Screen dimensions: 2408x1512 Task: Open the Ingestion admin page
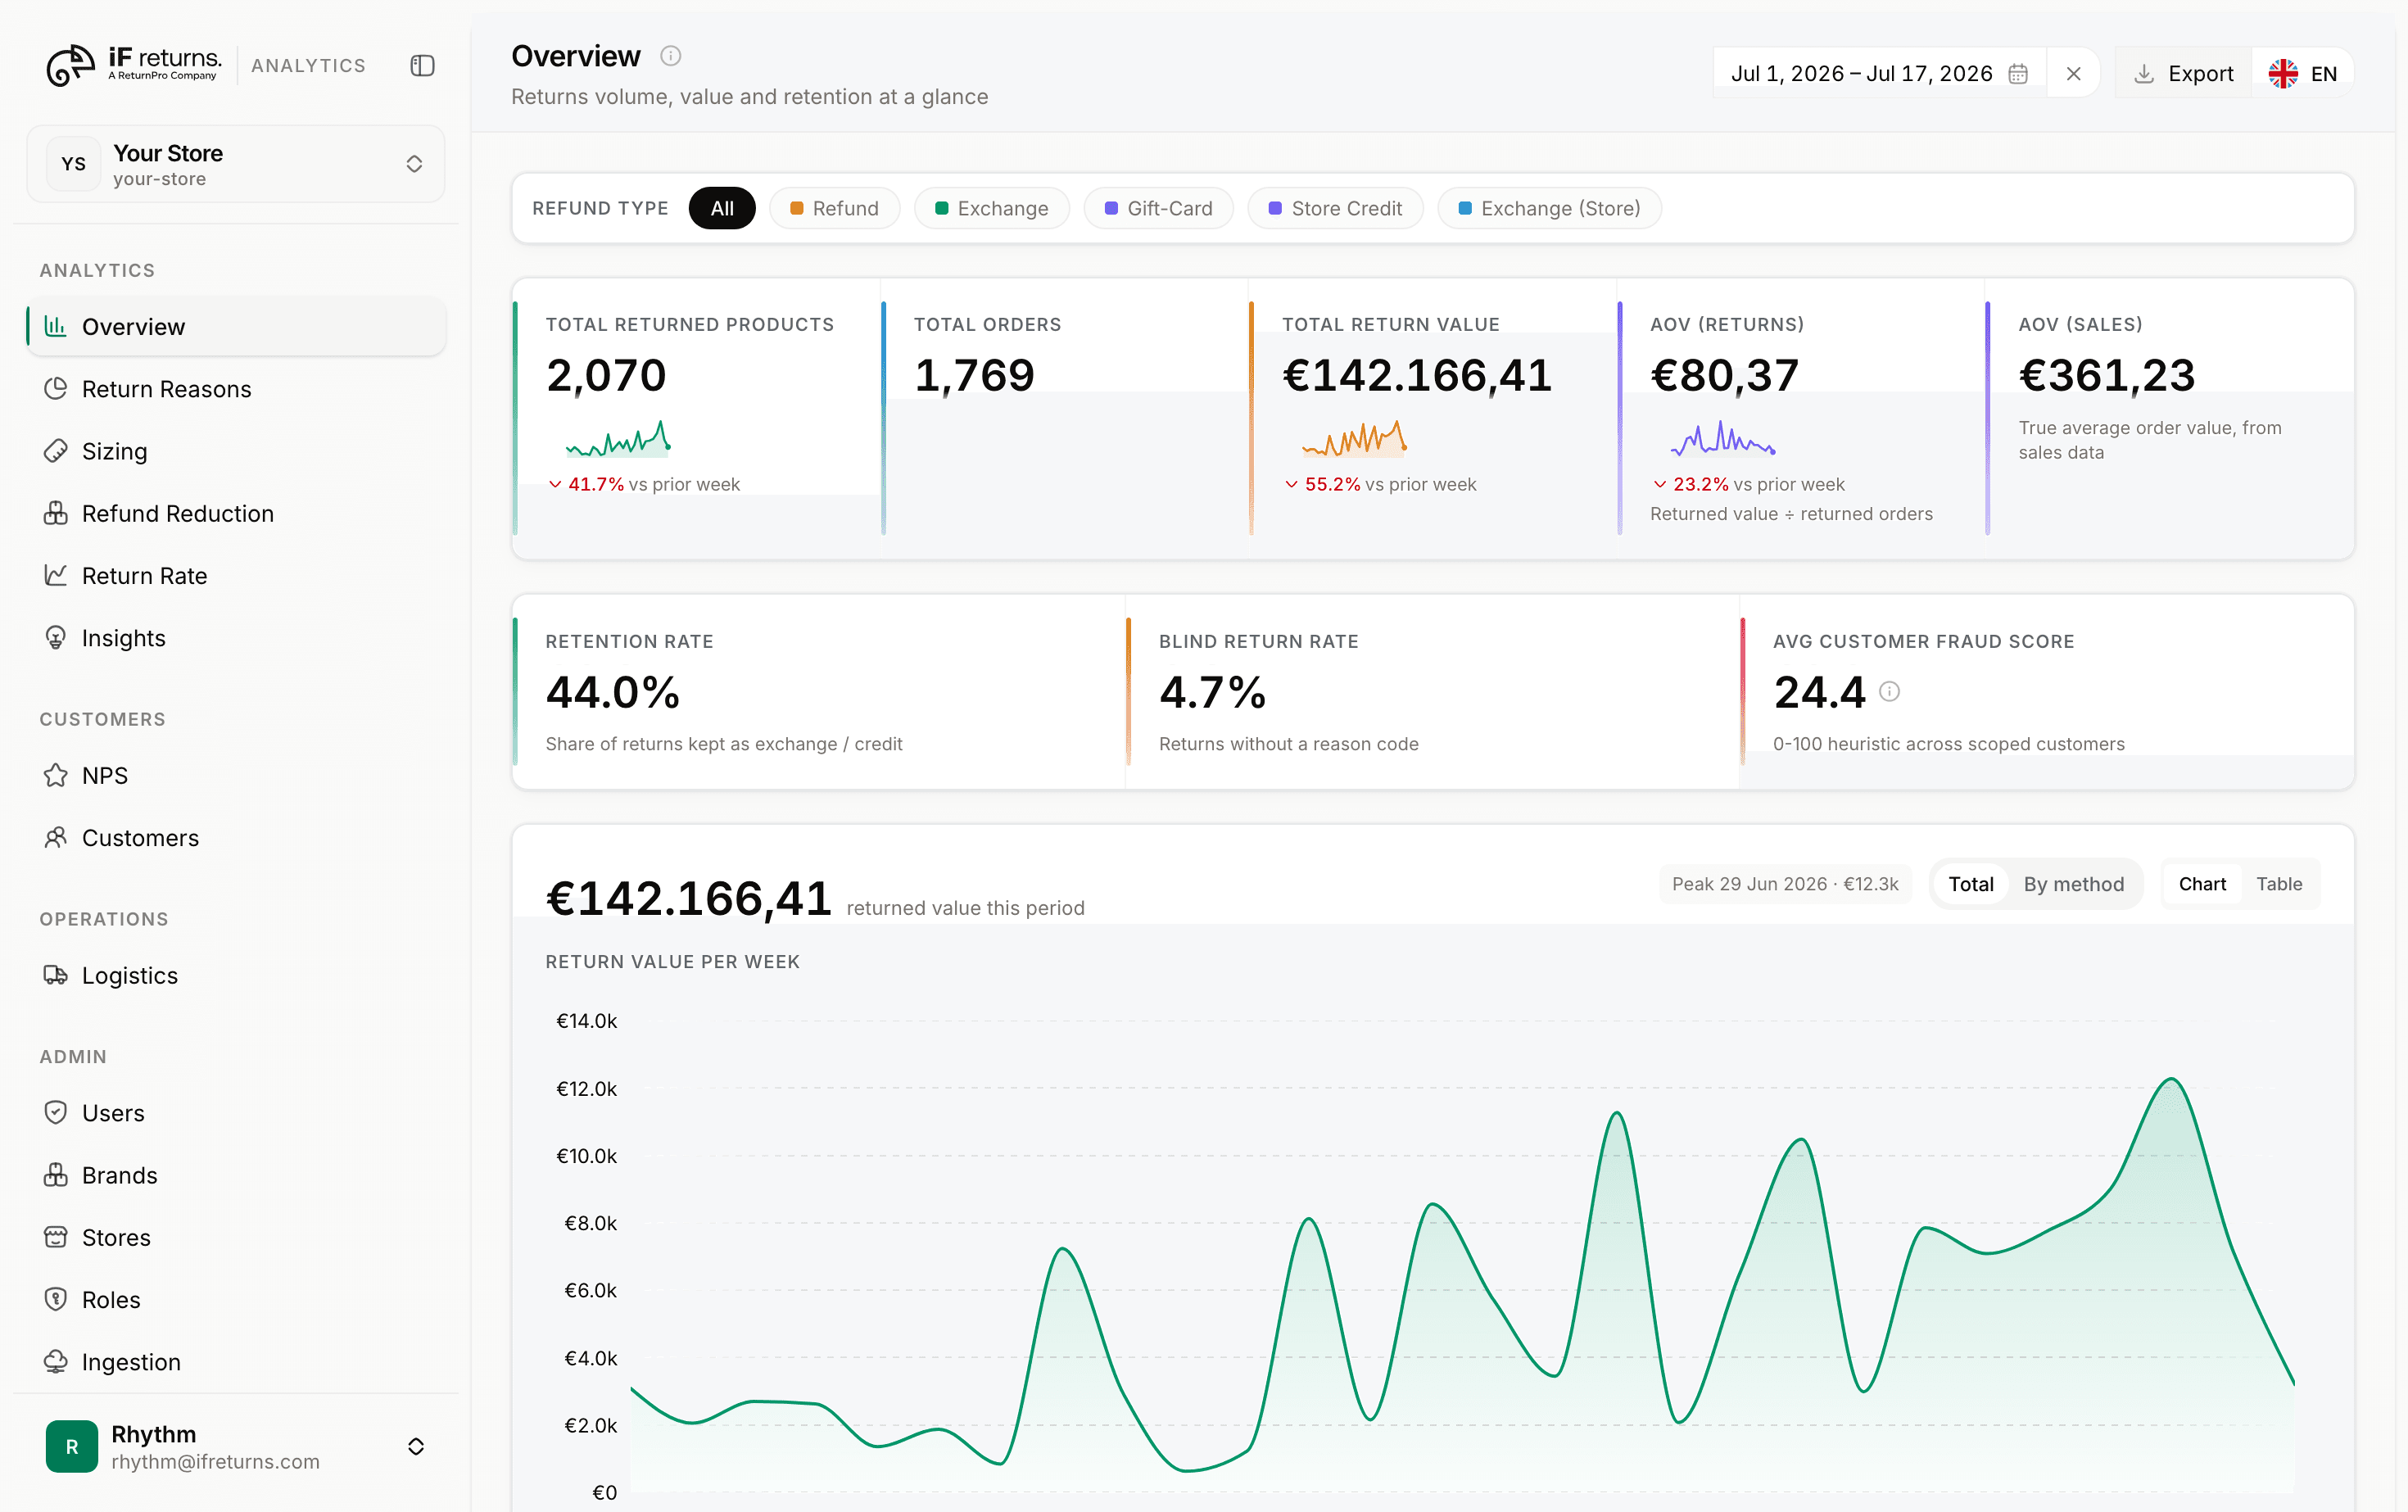(236, 1362)
